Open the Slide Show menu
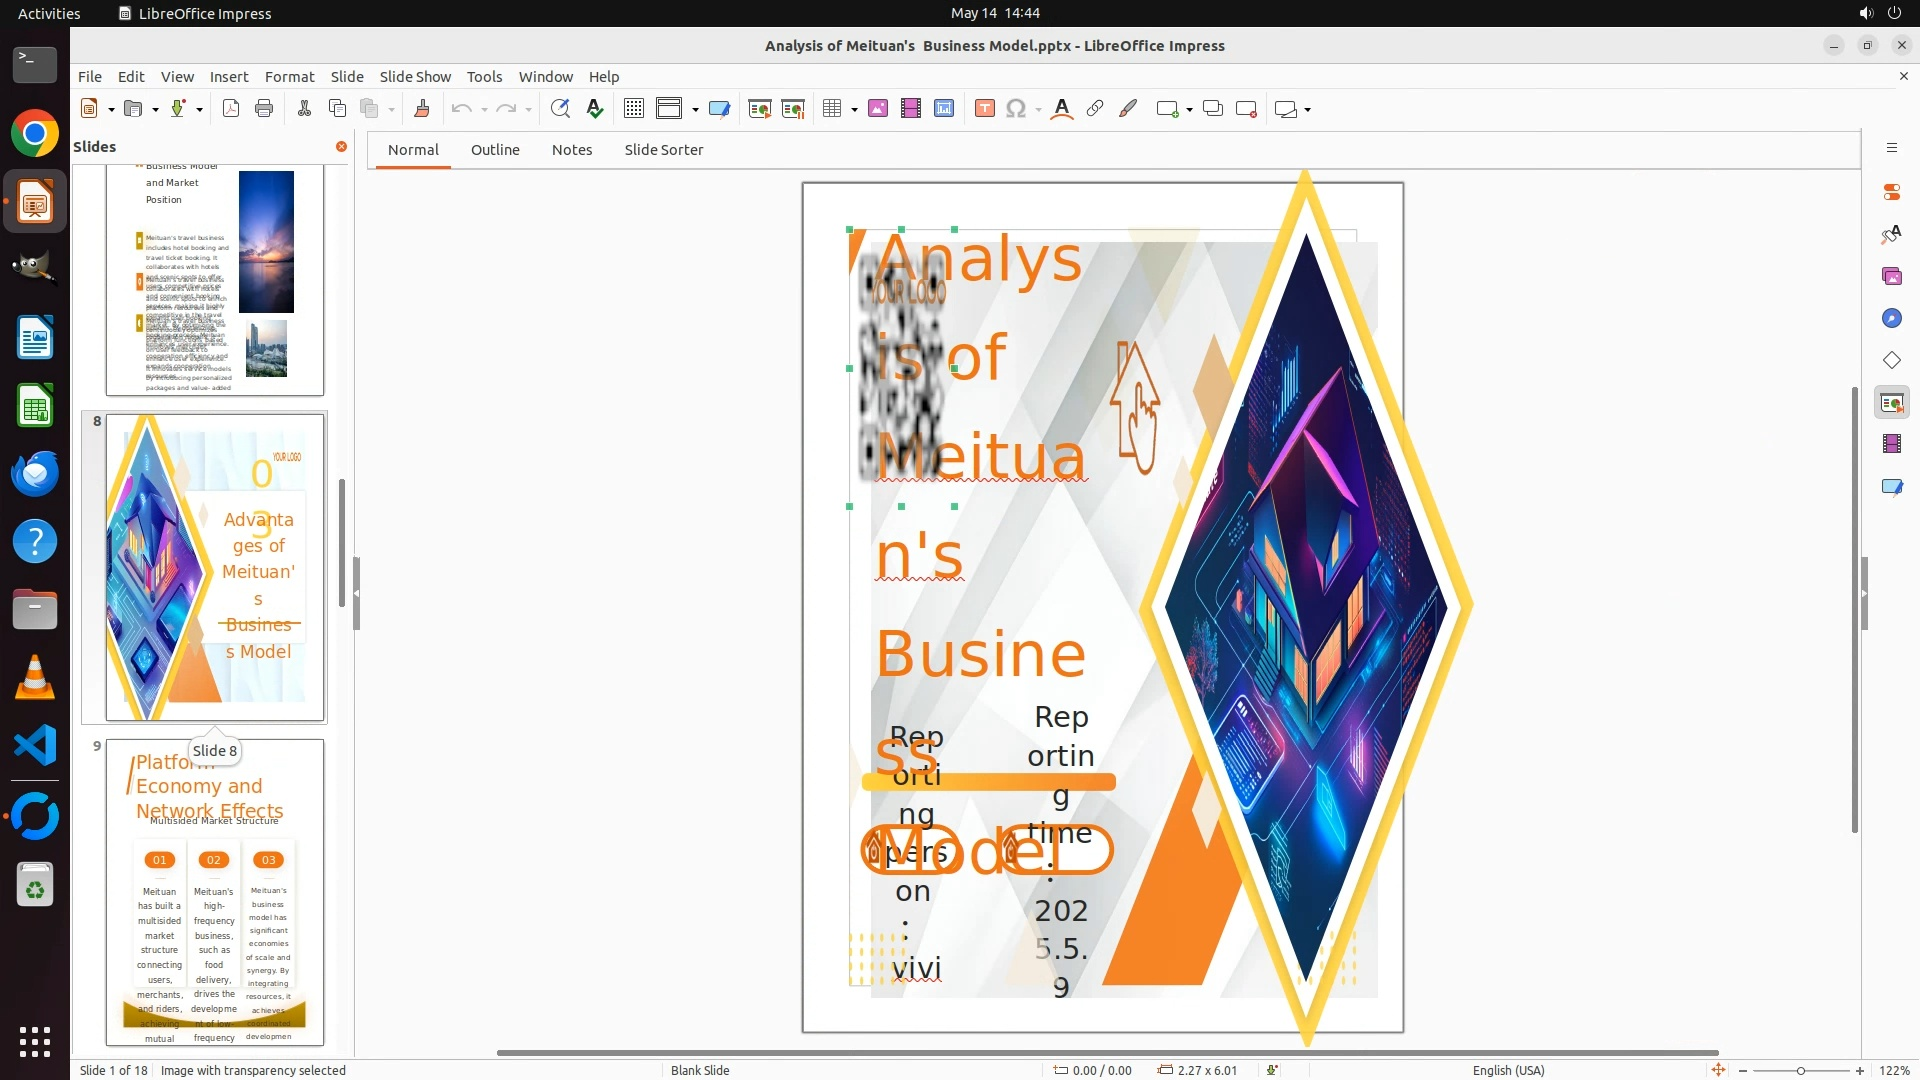Image resolution: width=1920 pixels, height=1080 pixels. [415, 77]
